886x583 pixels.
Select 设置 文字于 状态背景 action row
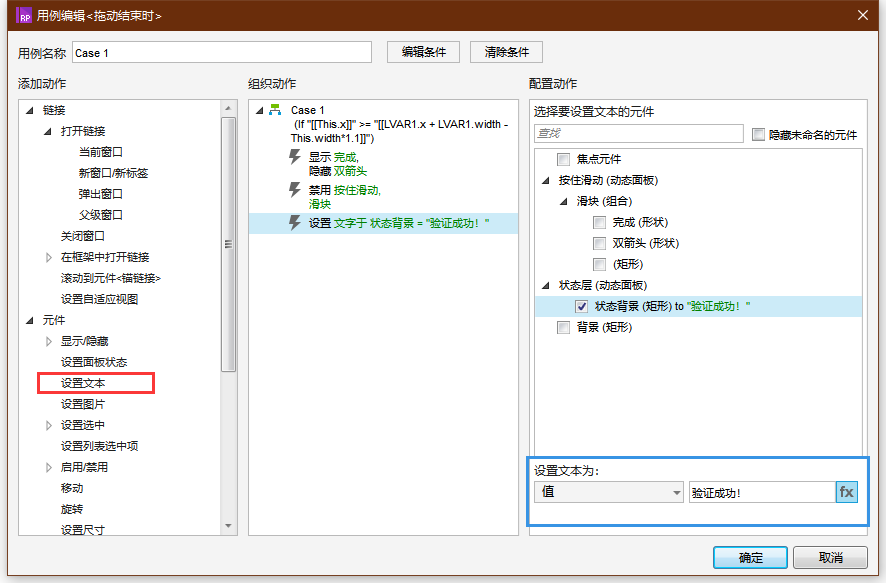(384, 223)
